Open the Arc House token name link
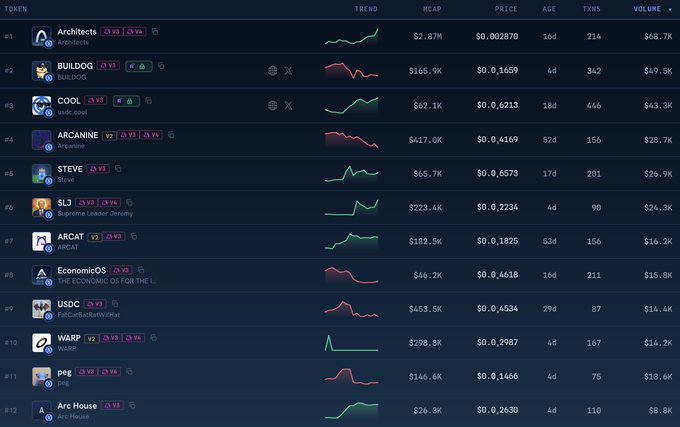This screenshot has height=427, width=680. (77, 406)
